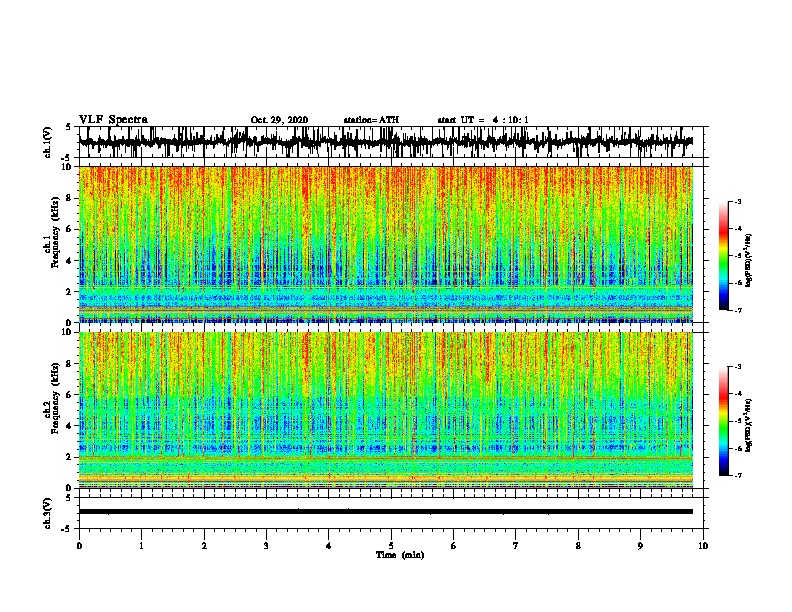Image resolution: width=792 pixels, height=612 pixels.
Task: Click the "station=ATH" header label
Action: (371, 120)
